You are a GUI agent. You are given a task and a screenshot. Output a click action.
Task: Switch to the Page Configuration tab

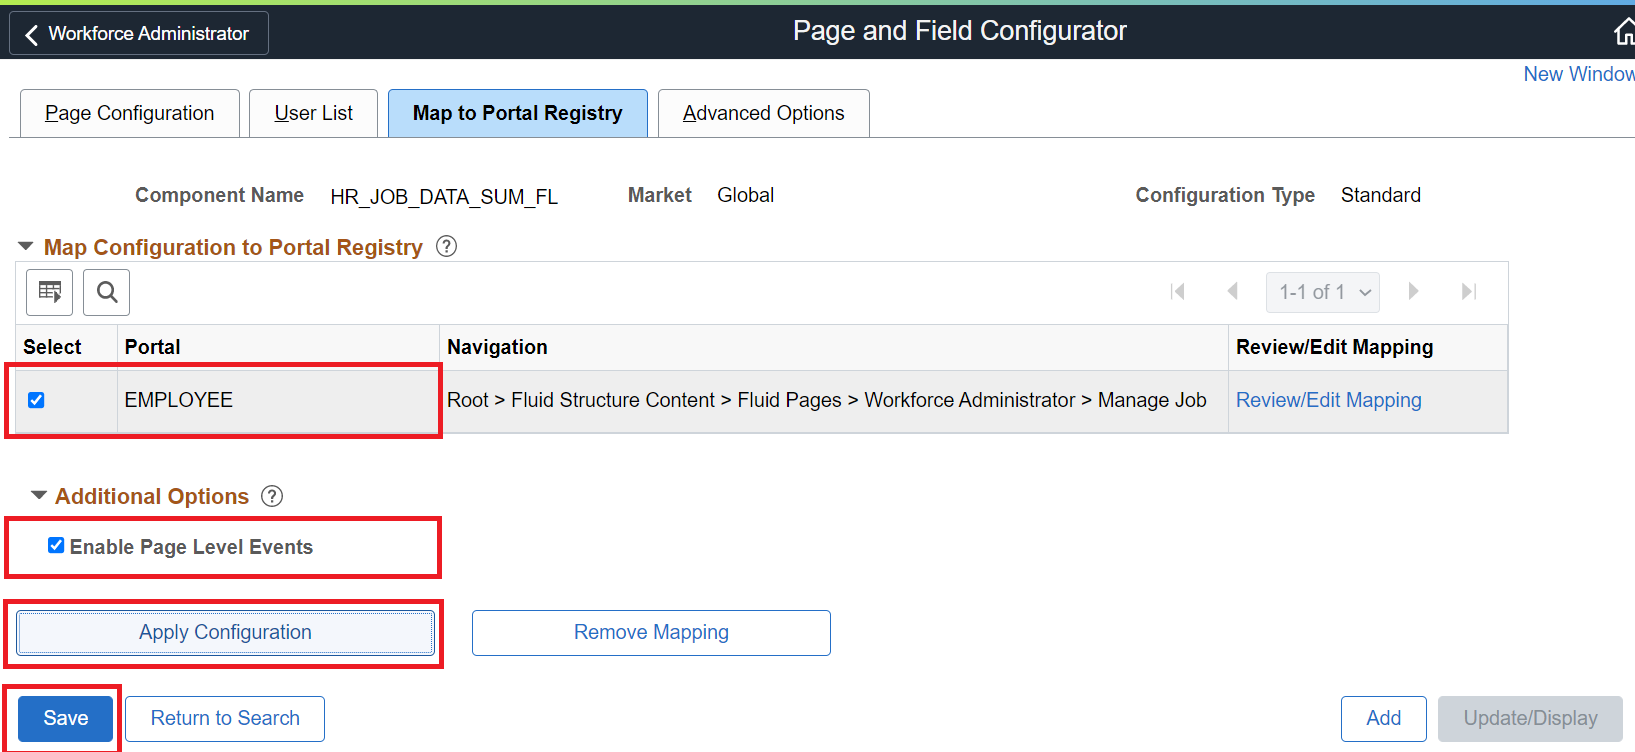tap(130, 113)
